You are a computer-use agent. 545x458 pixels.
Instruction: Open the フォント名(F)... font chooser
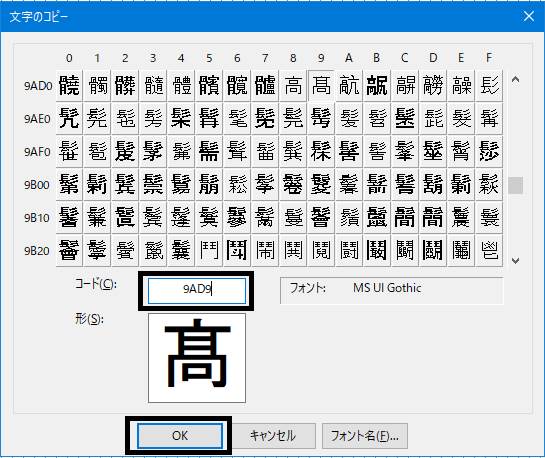tap(365, 436)
